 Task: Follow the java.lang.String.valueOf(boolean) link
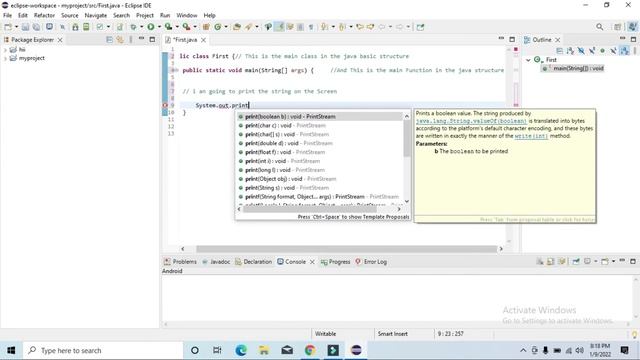coord(471,121)
